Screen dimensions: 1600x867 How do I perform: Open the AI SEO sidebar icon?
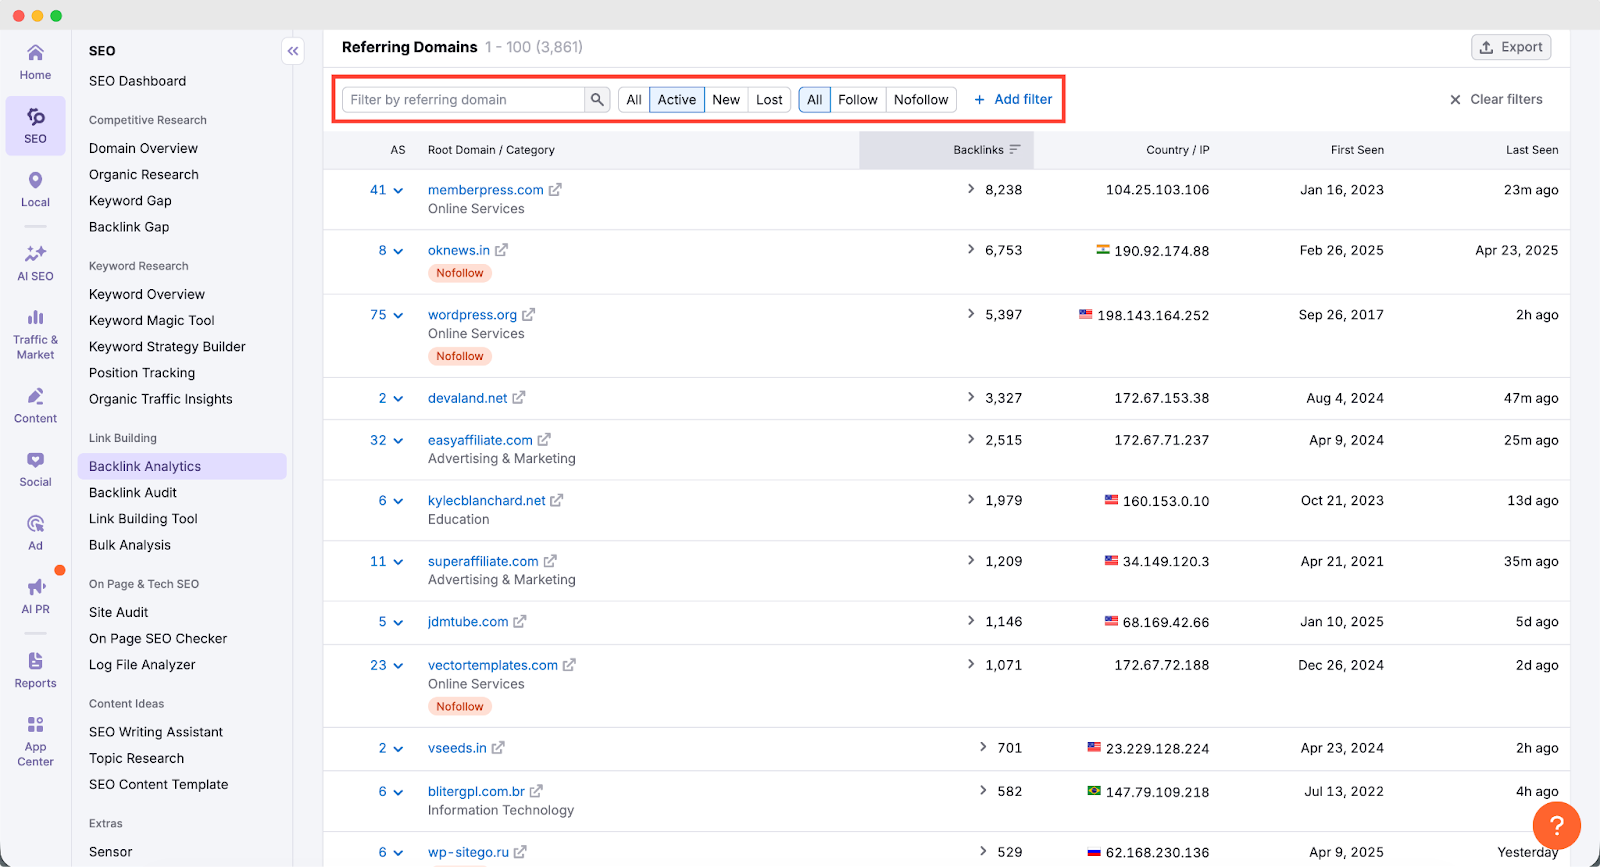coord(35,254)
